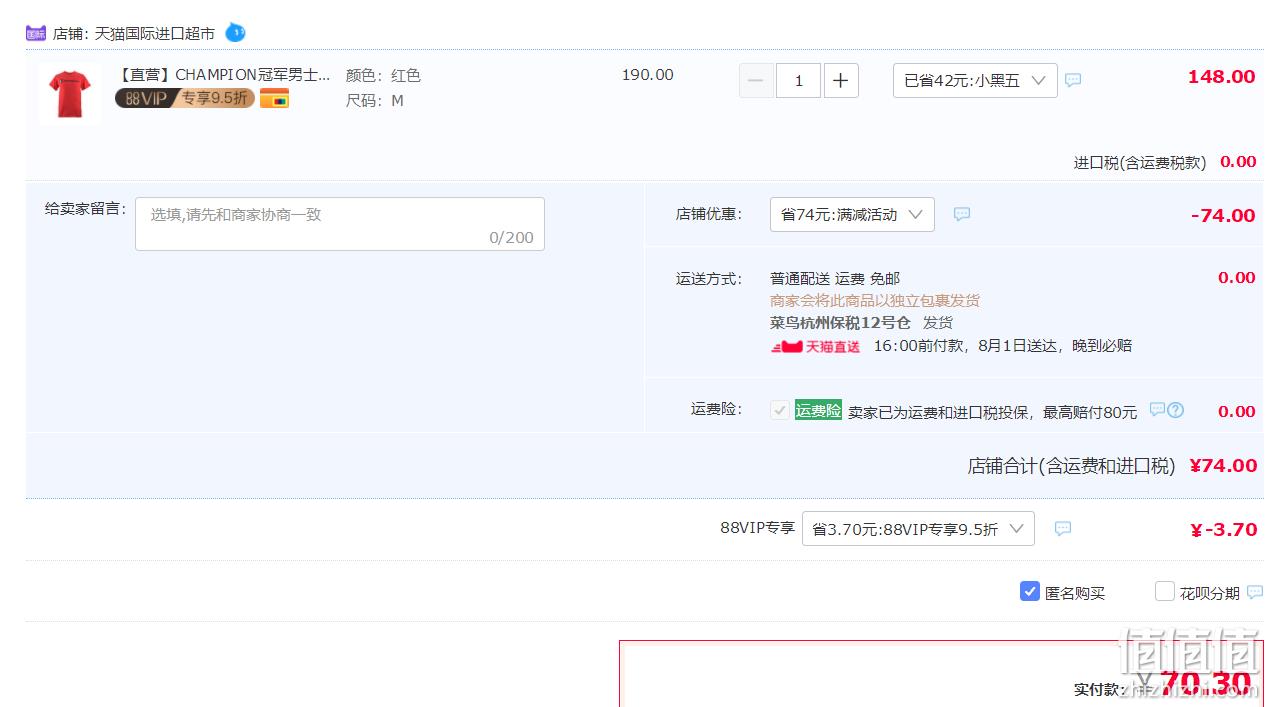Click comment icon beside 满减活动 dropdown

(x=962, y=214)
